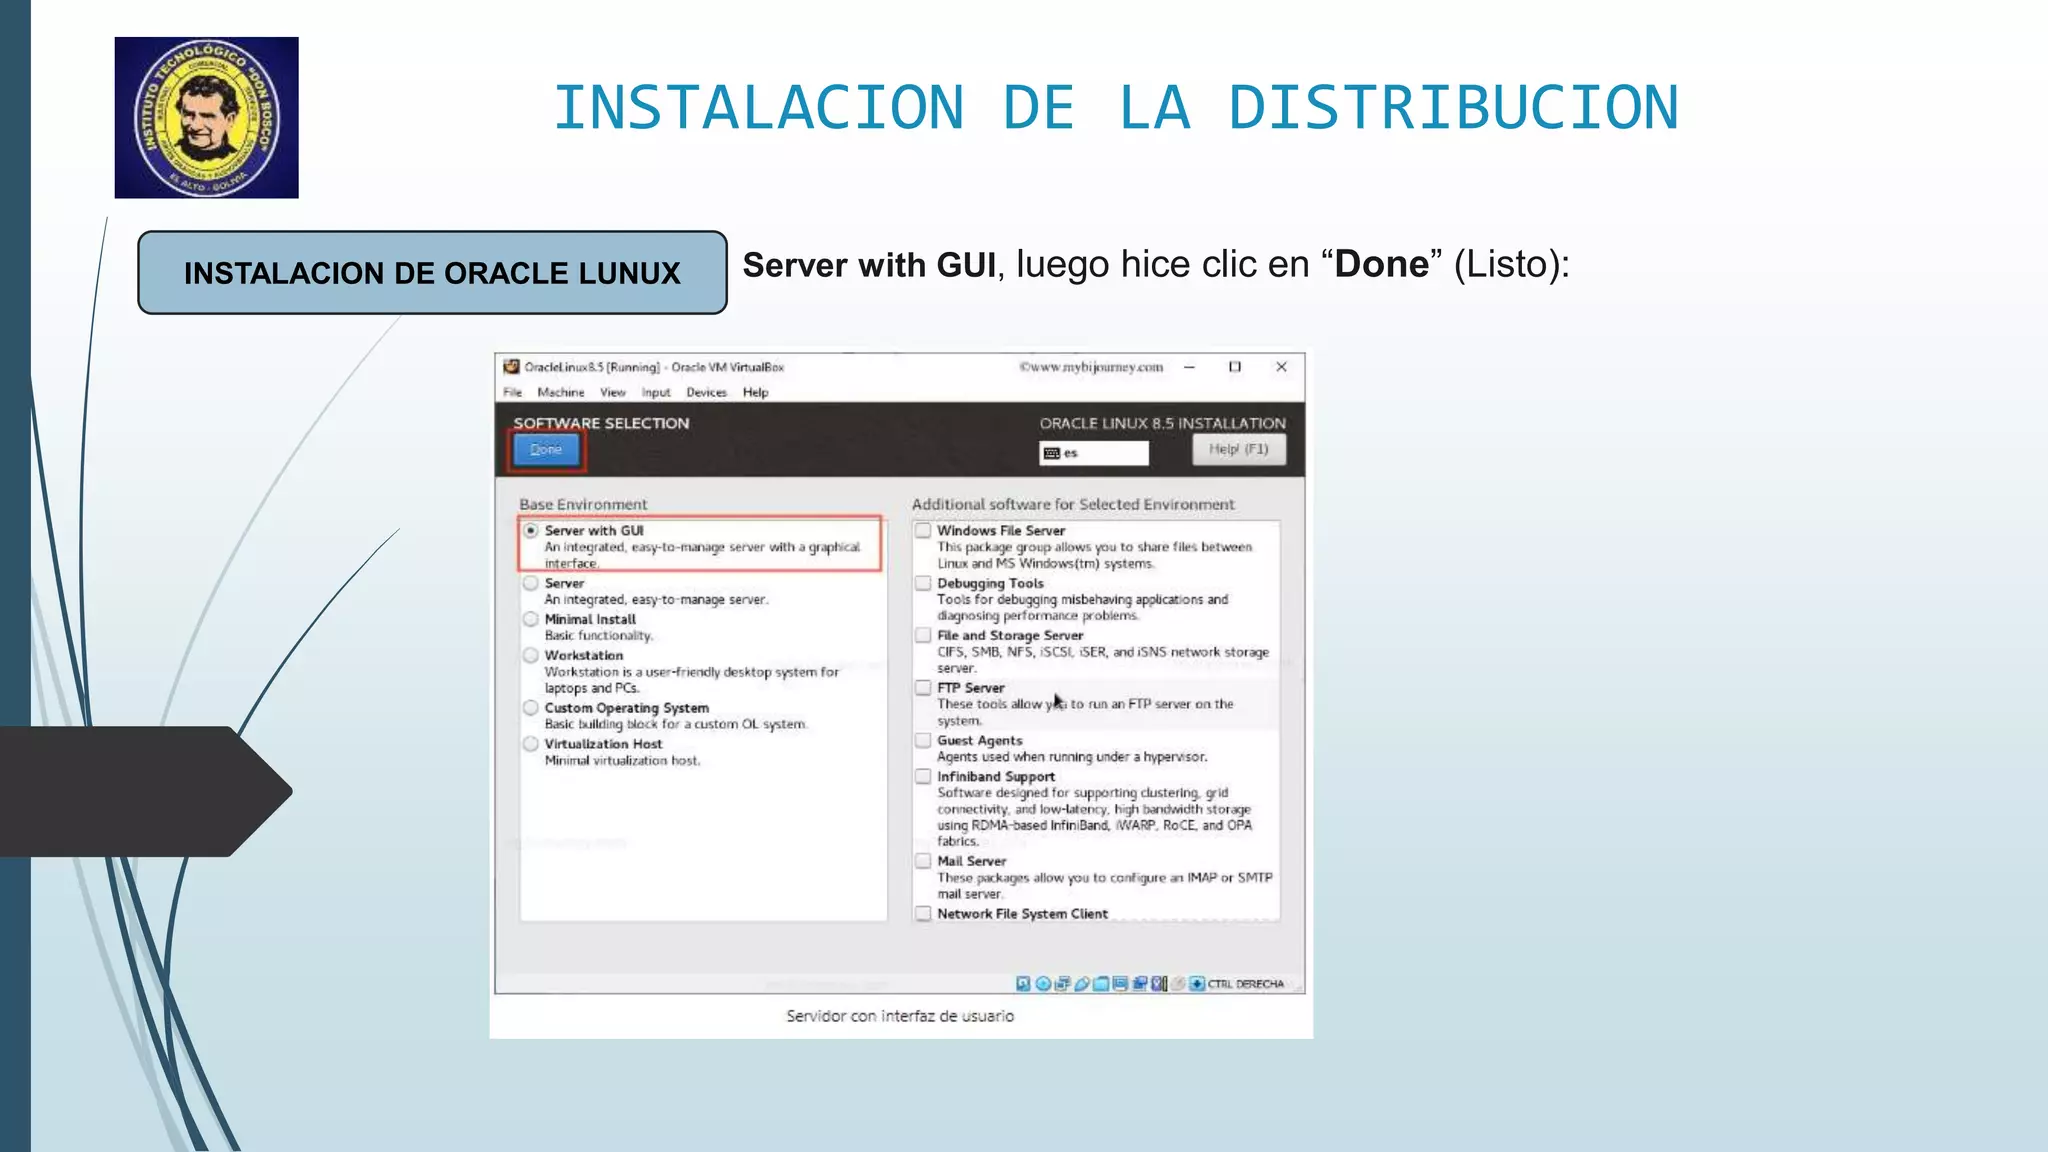Enable the Guest Agents checkbox
Screen dimensions: 2048x1152
click(923, 741)
